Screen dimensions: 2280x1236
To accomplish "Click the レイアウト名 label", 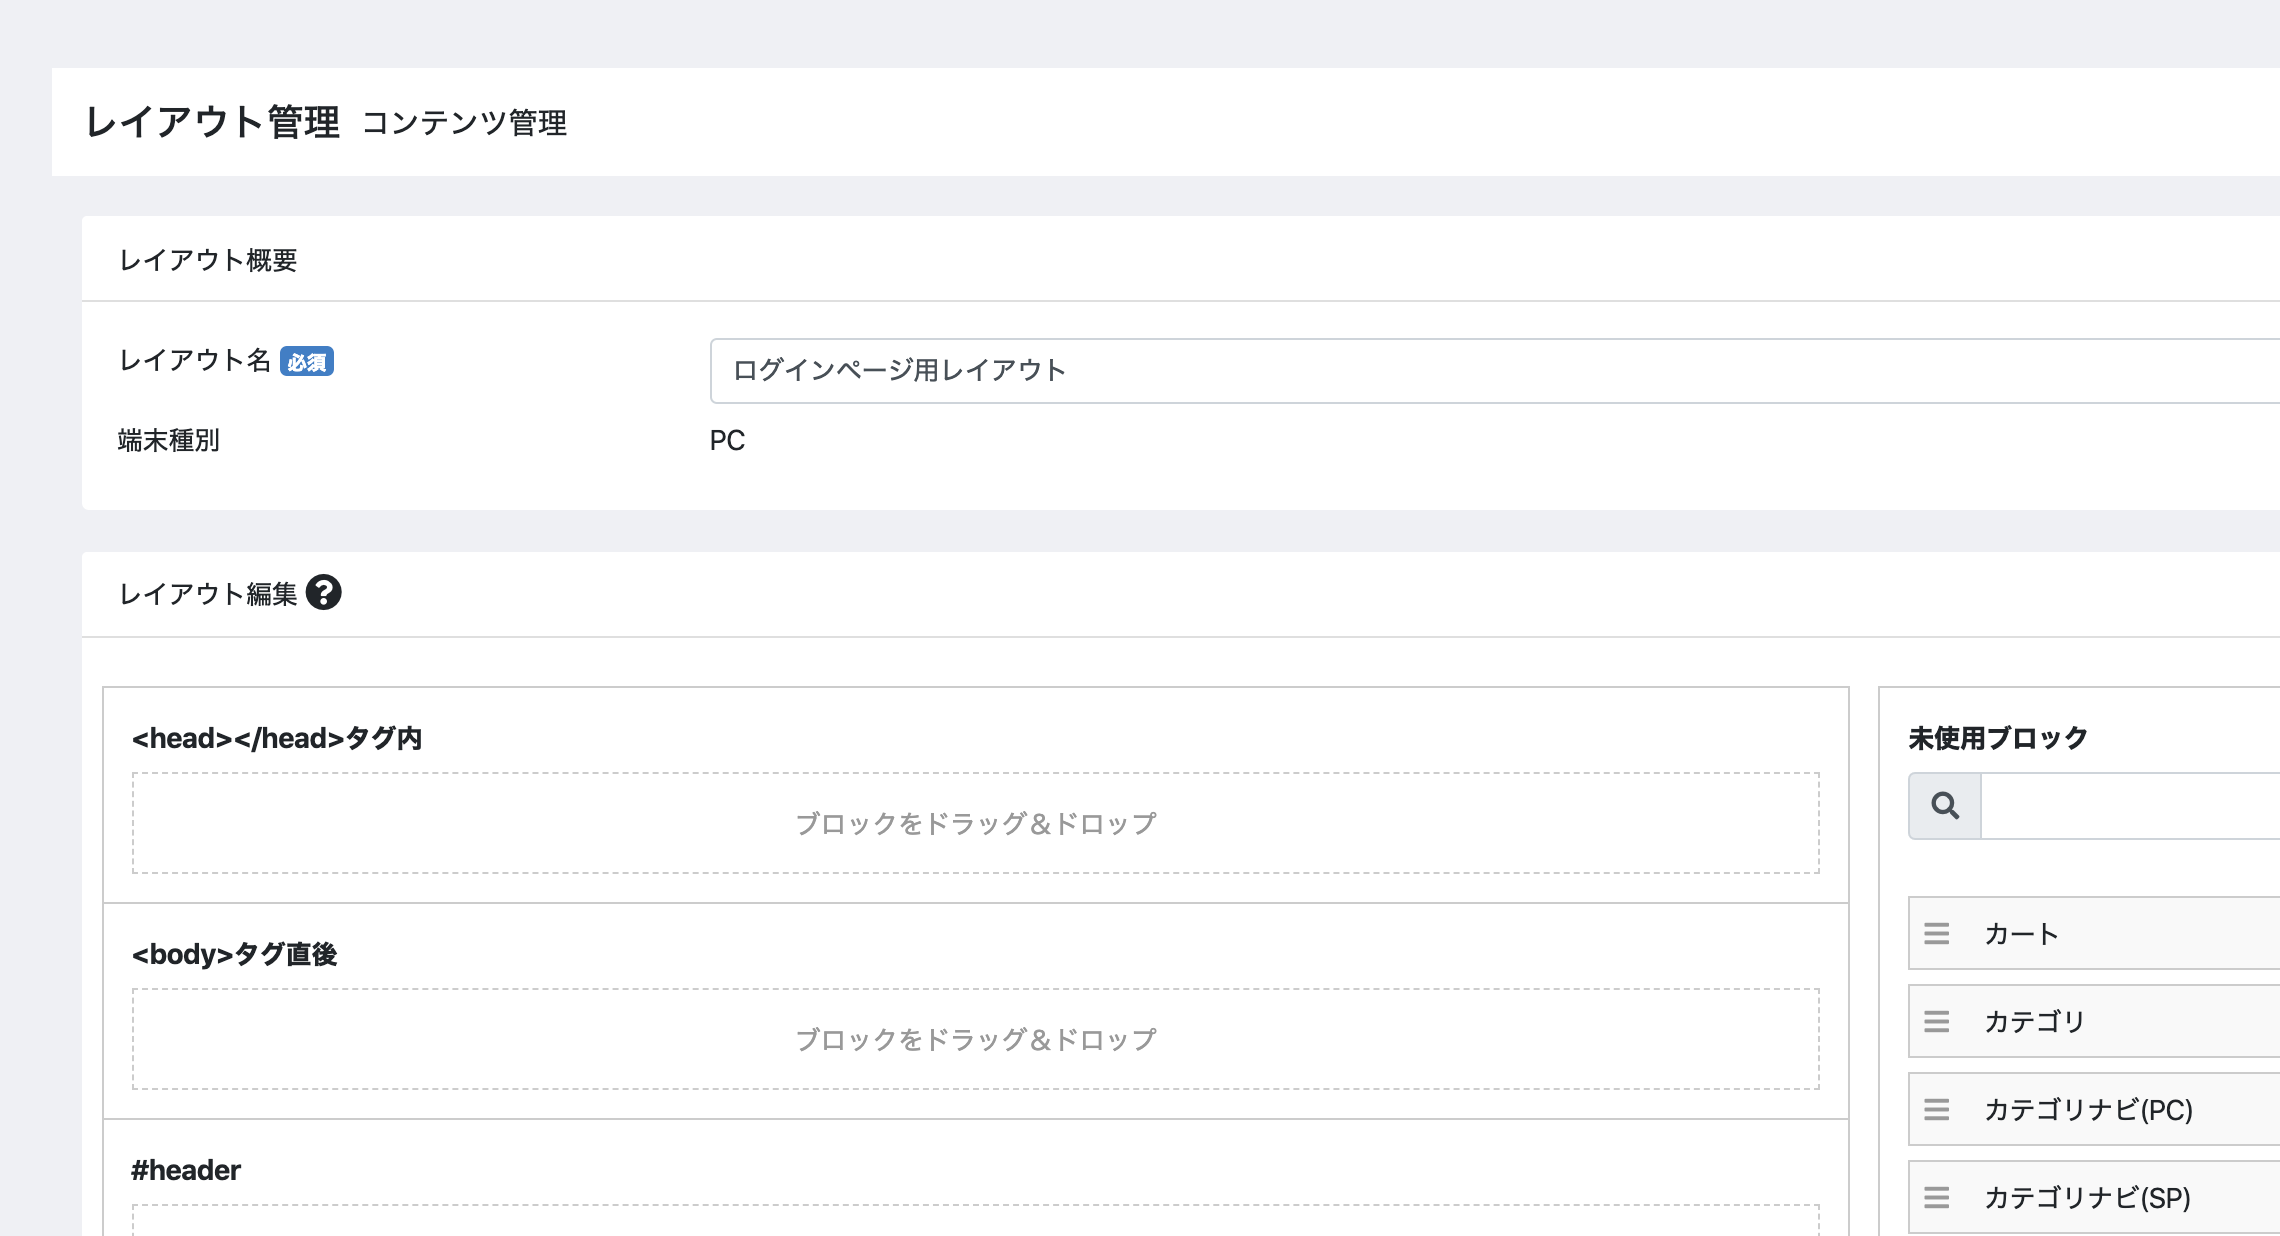I will (195, 360).
